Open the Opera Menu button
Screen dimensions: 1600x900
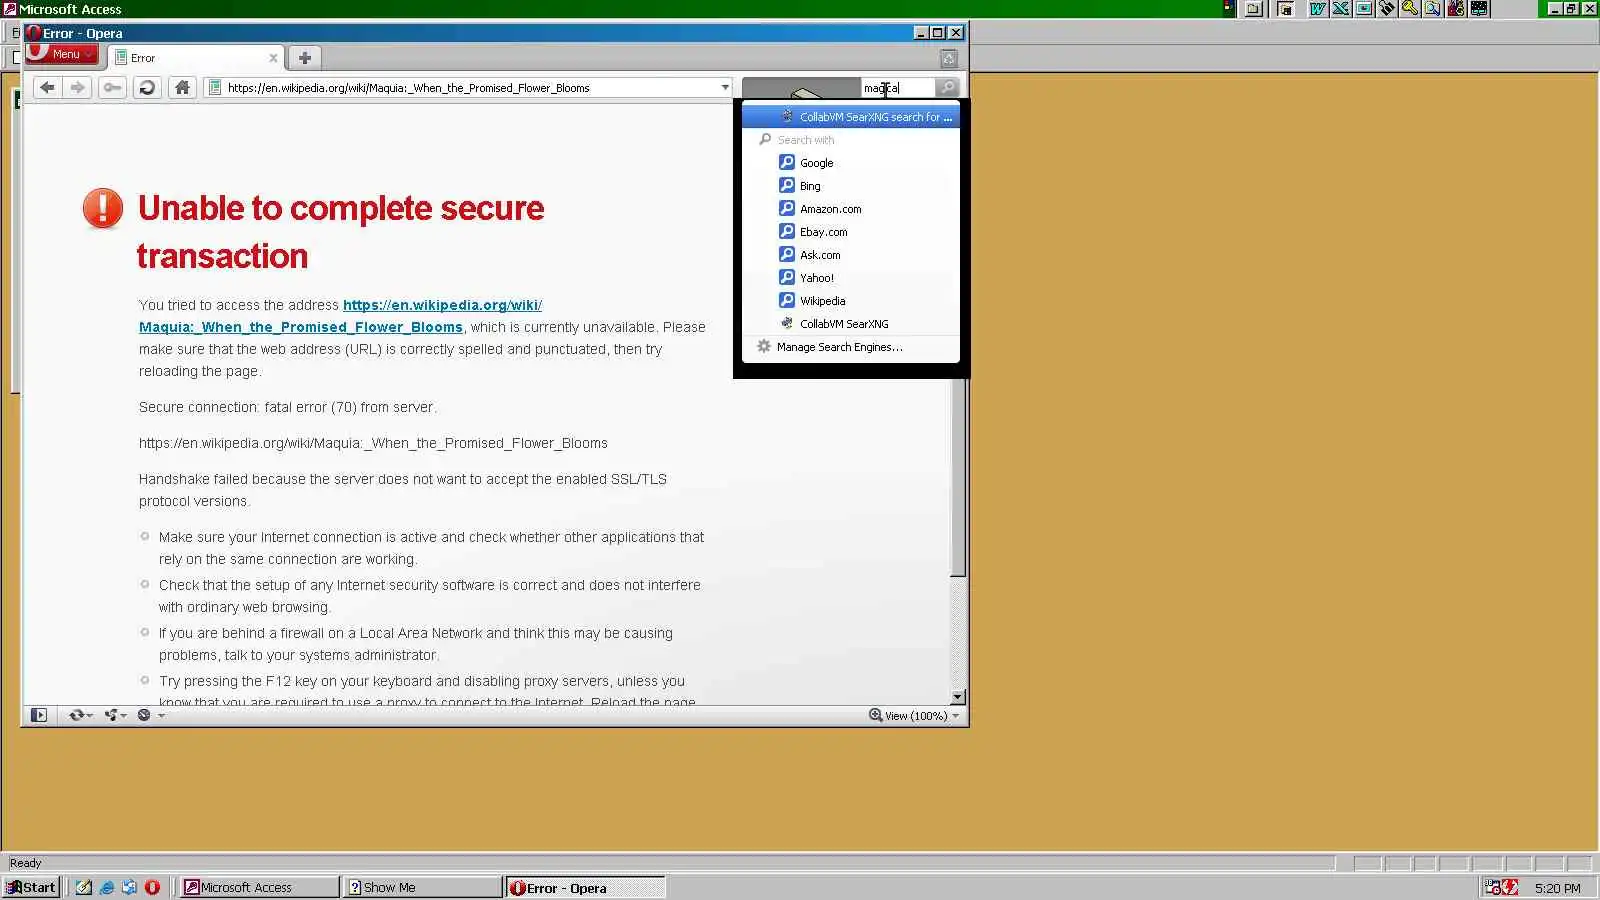(62, 54)
